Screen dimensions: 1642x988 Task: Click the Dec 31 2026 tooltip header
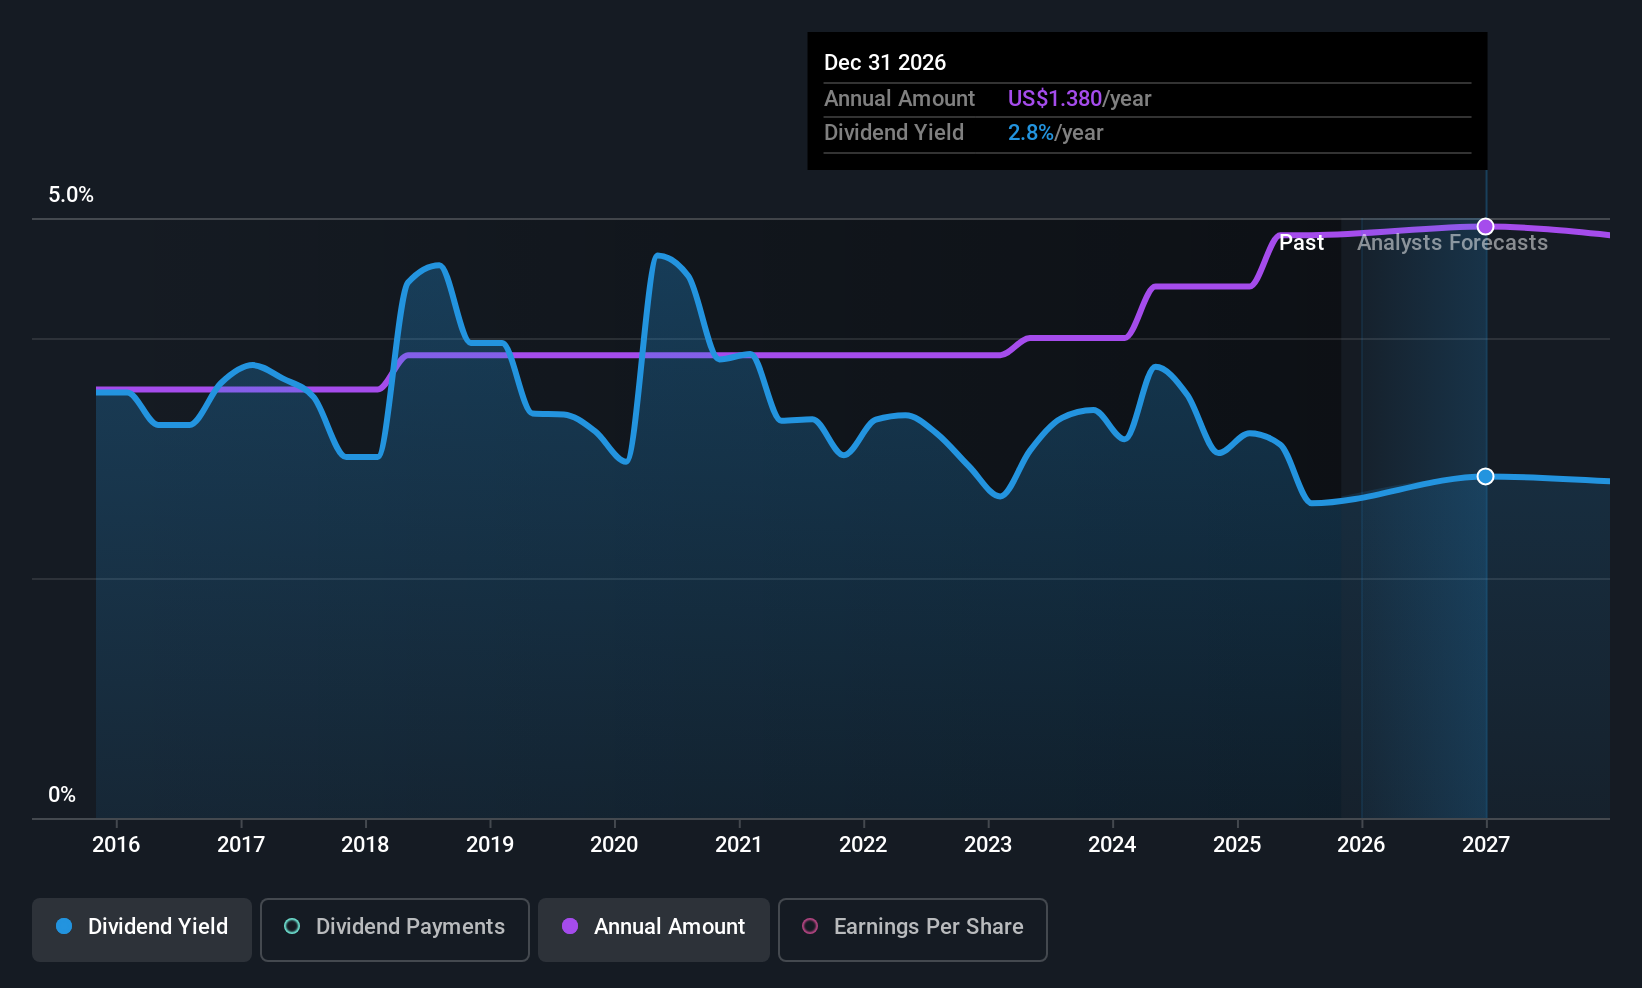(885, 62)
